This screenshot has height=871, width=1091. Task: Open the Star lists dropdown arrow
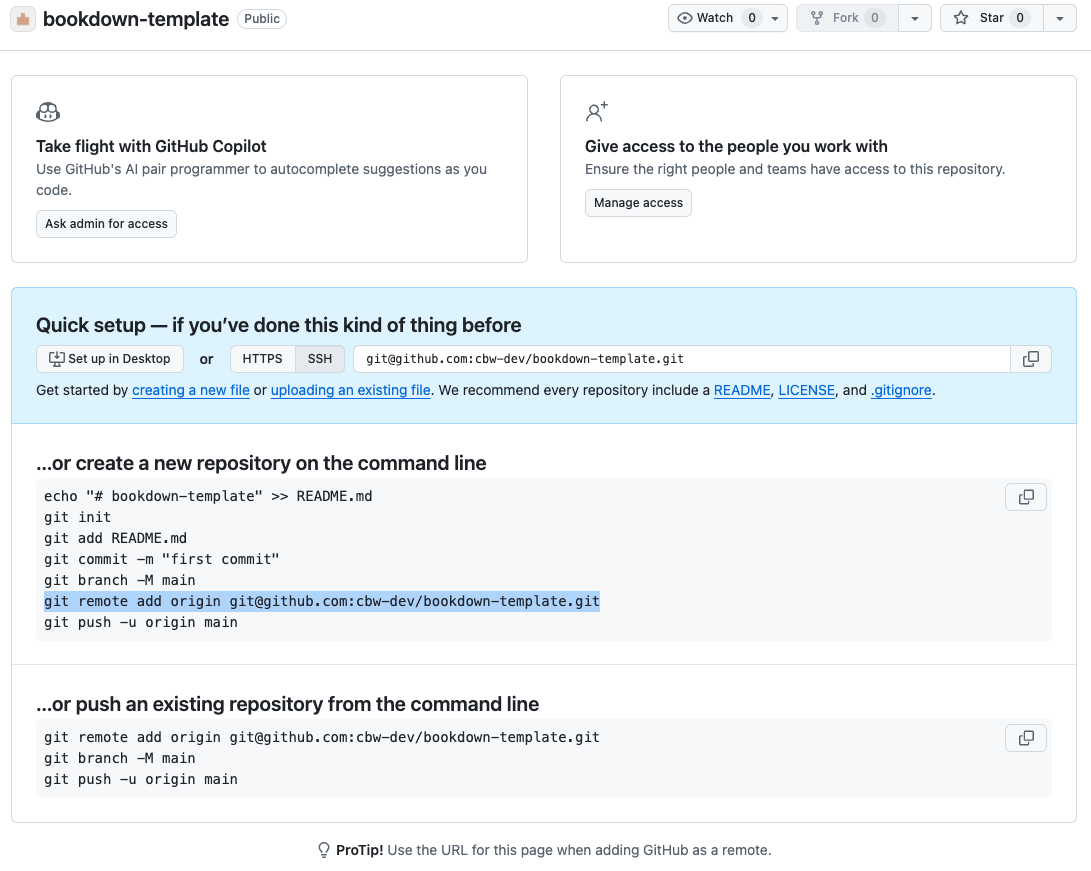click(1060, 19)
